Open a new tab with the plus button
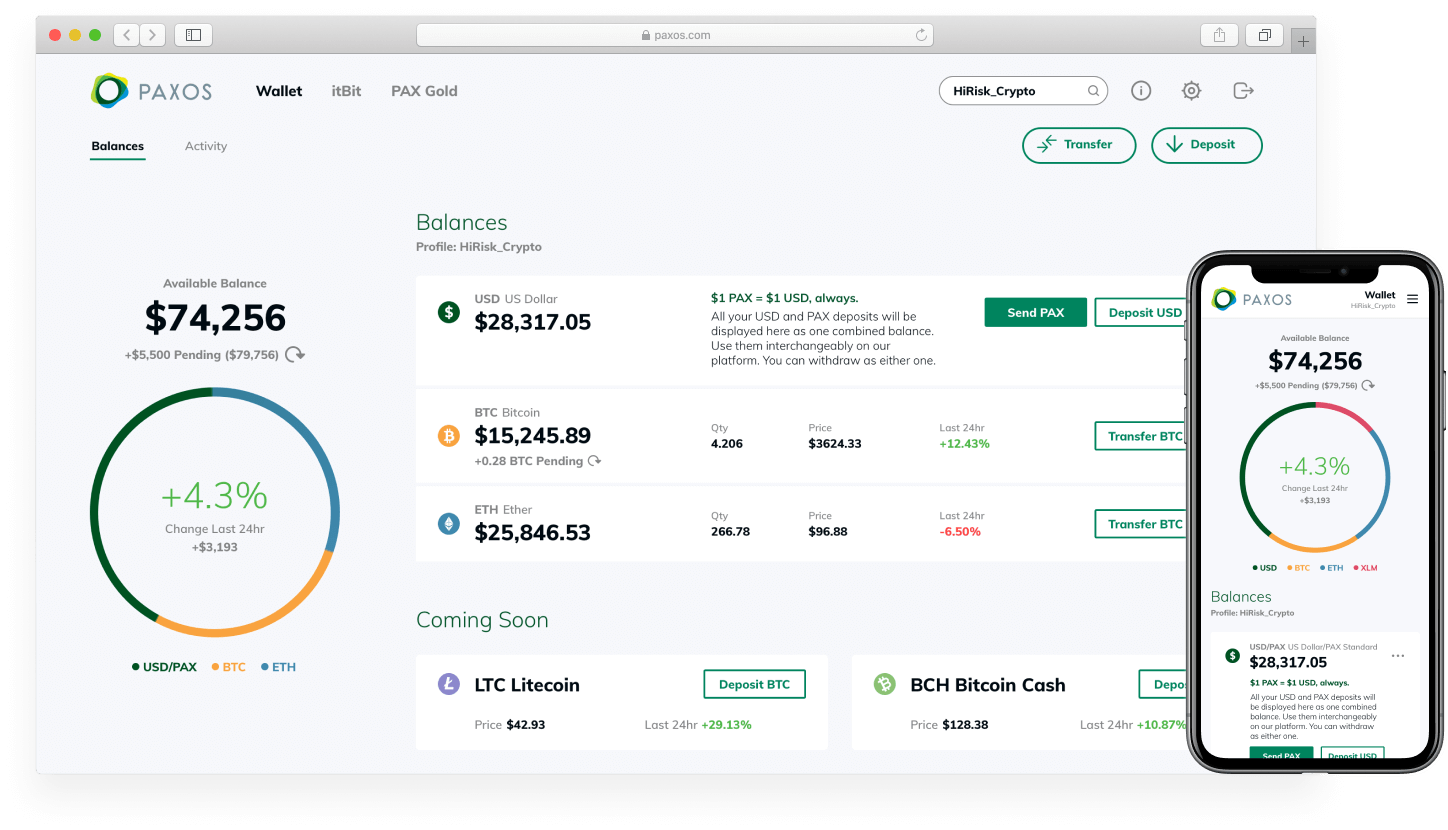The width and height of the screenshot is (1448, 830). pos(1303,41)
